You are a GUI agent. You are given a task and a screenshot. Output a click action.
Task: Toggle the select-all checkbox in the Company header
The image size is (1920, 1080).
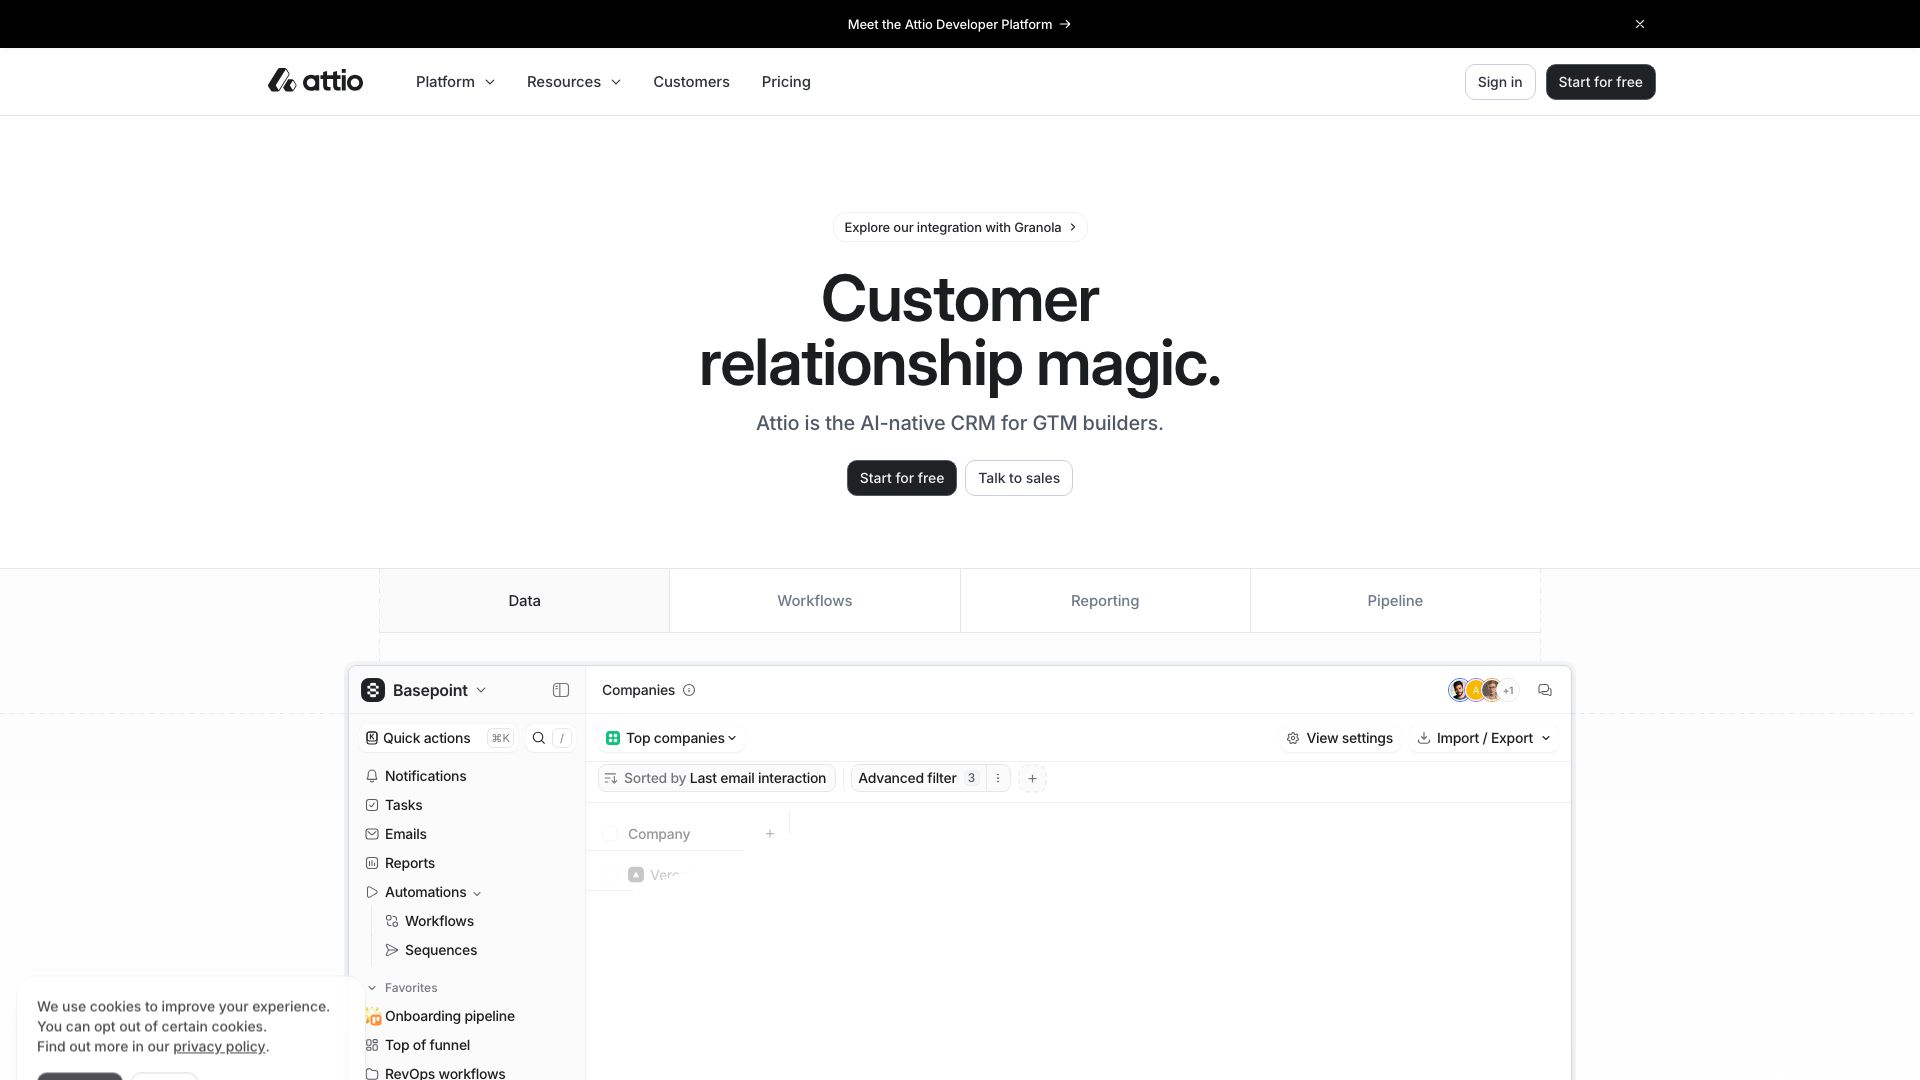(x=611, y=833)
